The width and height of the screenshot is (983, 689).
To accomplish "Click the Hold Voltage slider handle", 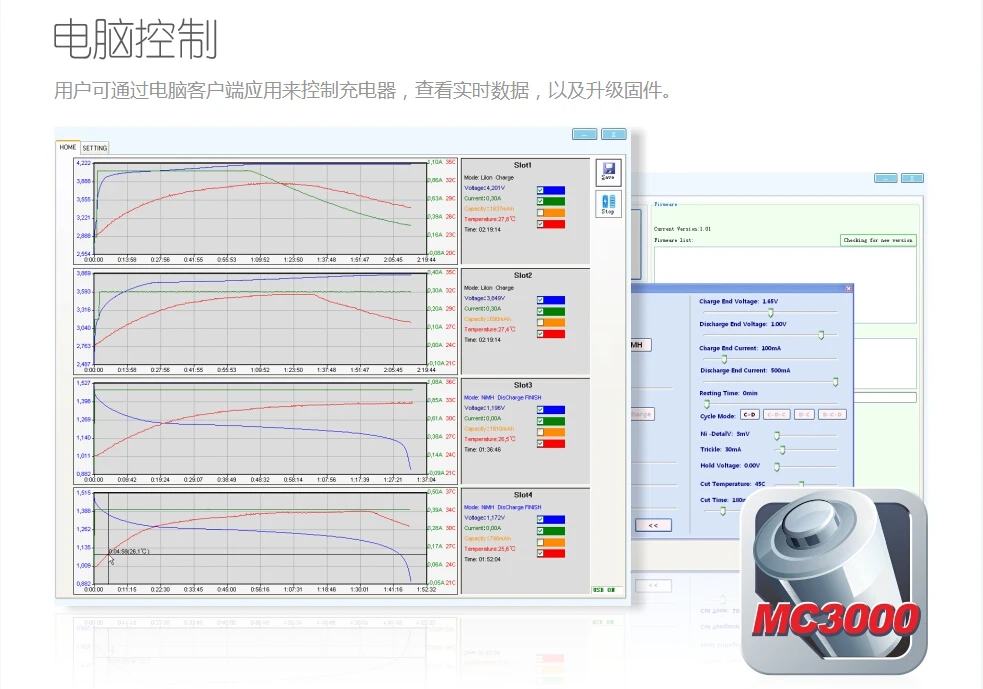I will [777, 466].
